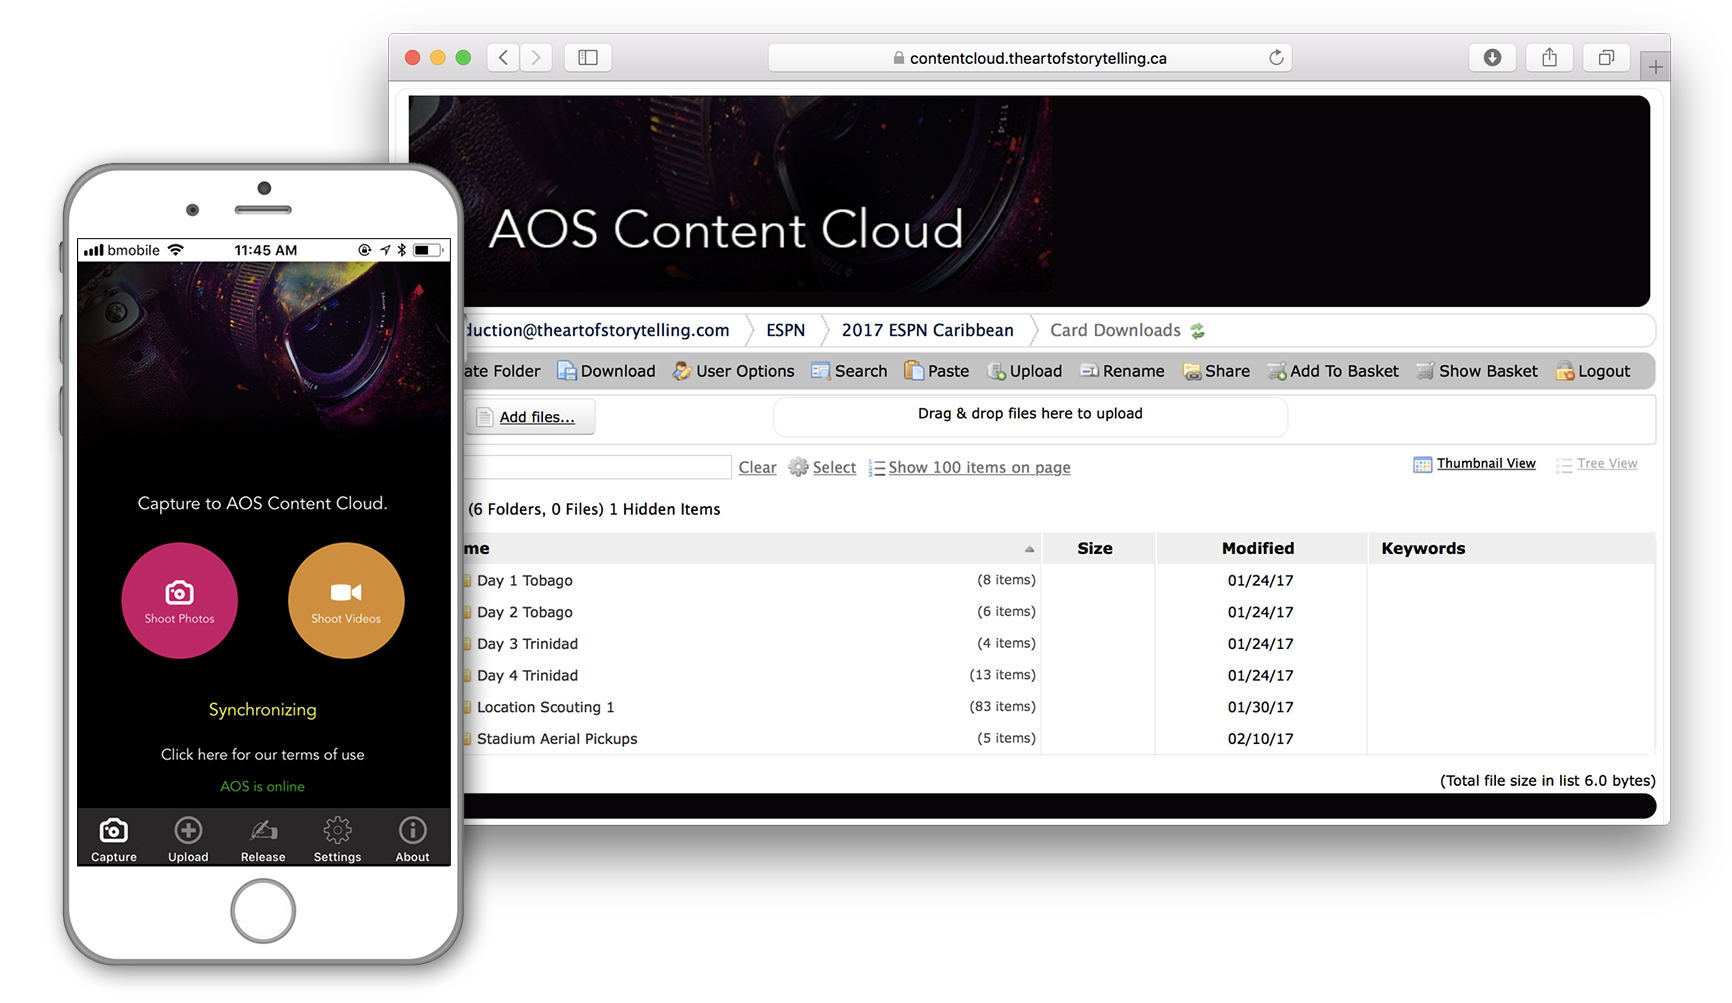
Task: Click the Logout button
Action: [1593, 371]
